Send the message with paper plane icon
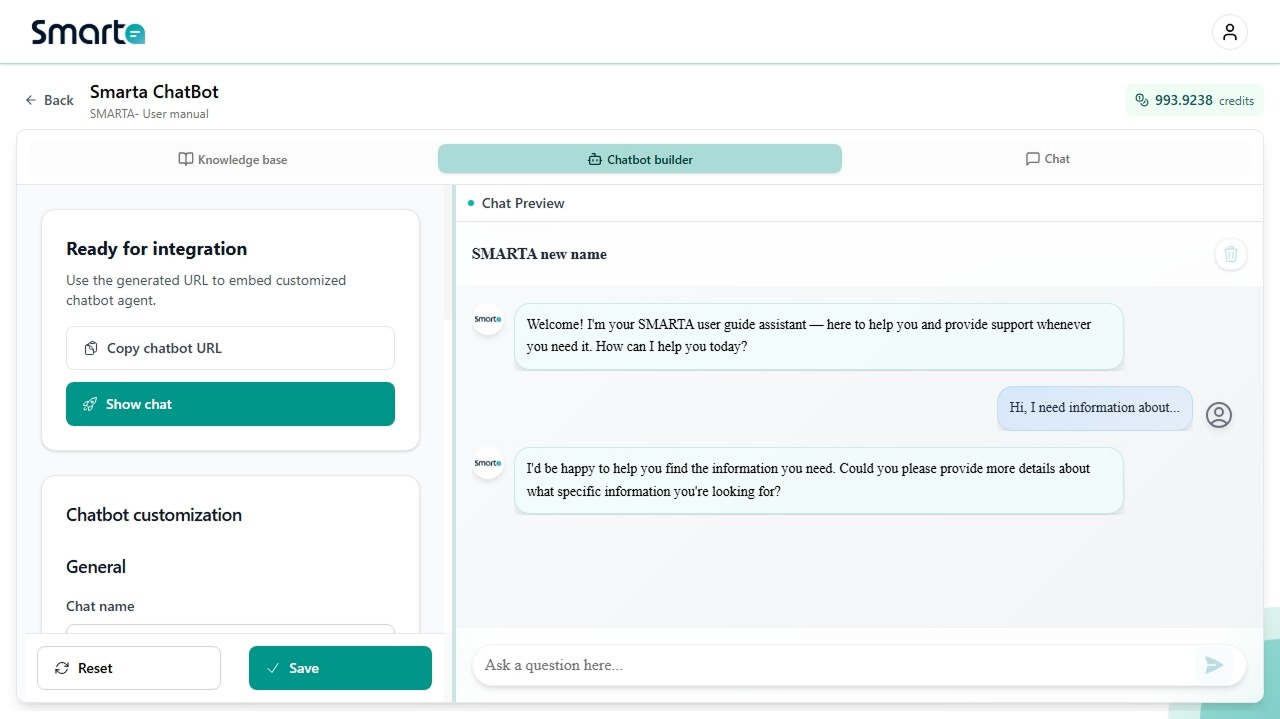The image size is (1280, 719). (x=1214, y=665)
